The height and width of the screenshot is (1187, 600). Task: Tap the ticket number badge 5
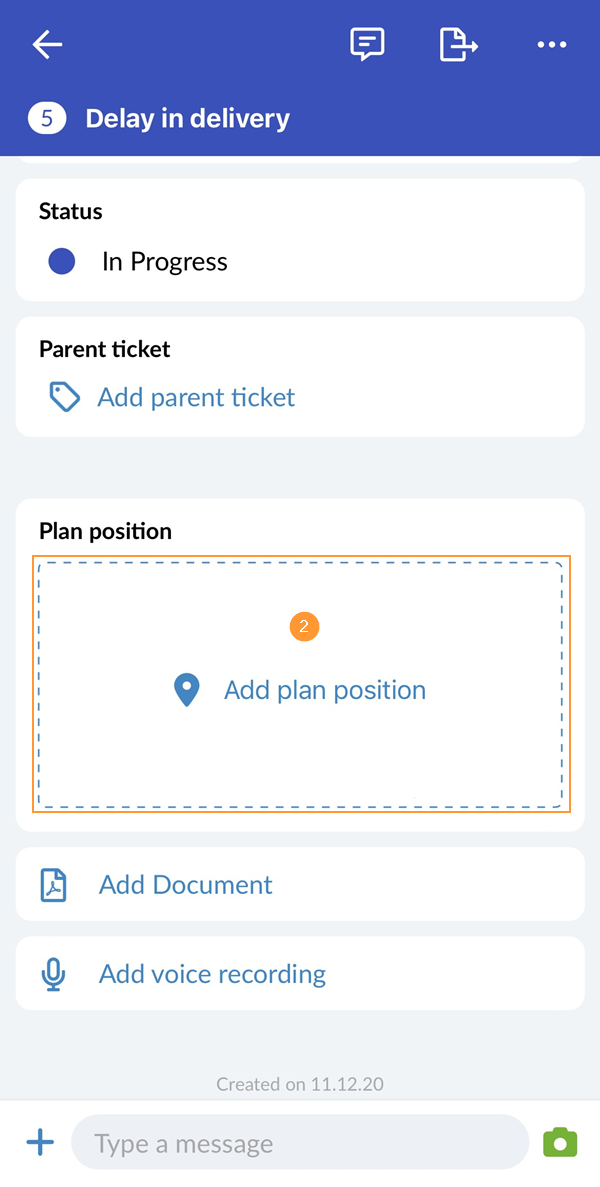(x=46, y=118)
